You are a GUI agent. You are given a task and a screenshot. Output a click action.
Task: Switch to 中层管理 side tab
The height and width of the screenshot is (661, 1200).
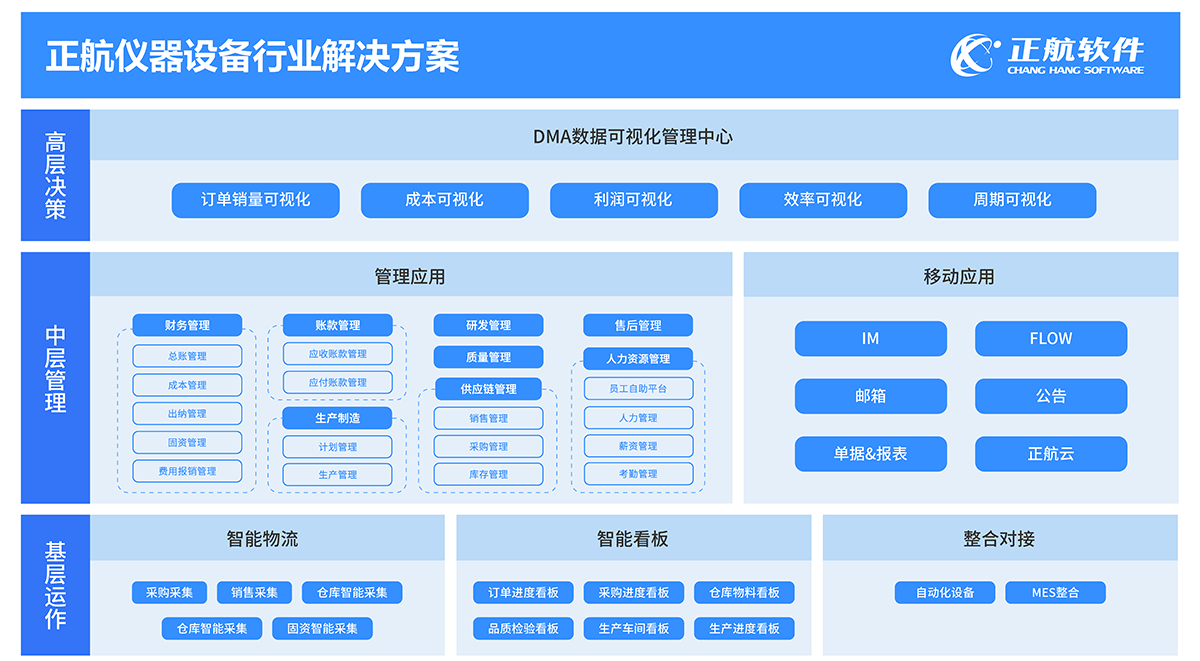(x=55, y=378)
